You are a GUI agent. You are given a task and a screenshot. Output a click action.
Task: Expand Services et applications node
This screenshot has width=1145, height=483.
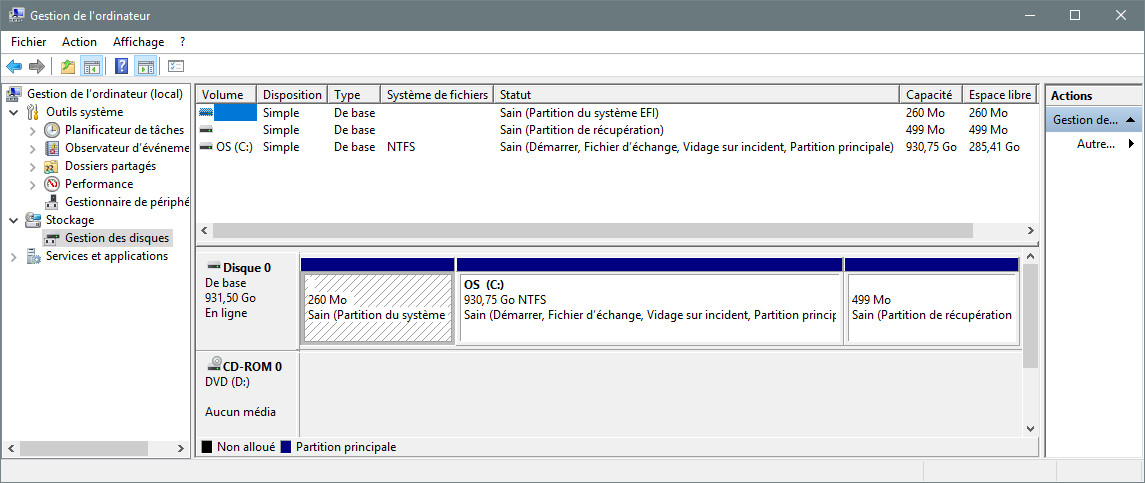(x=14, y=256)
